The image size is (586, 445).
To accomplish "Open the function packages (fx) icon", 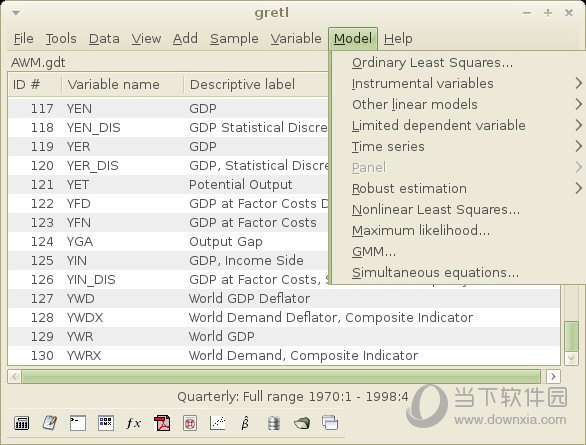I will pos(134,423).
